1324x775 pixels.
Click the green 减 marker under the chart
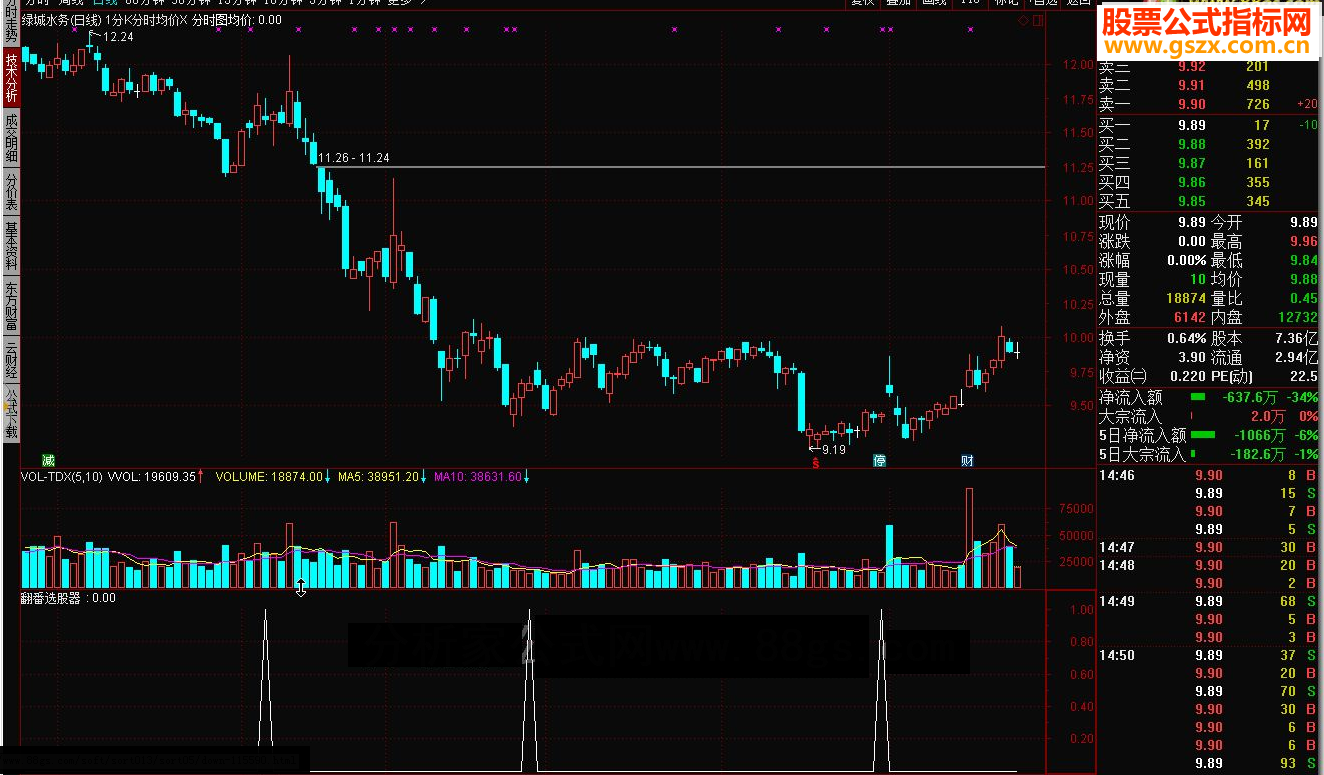pyautogui.click(x=48, y=459)
